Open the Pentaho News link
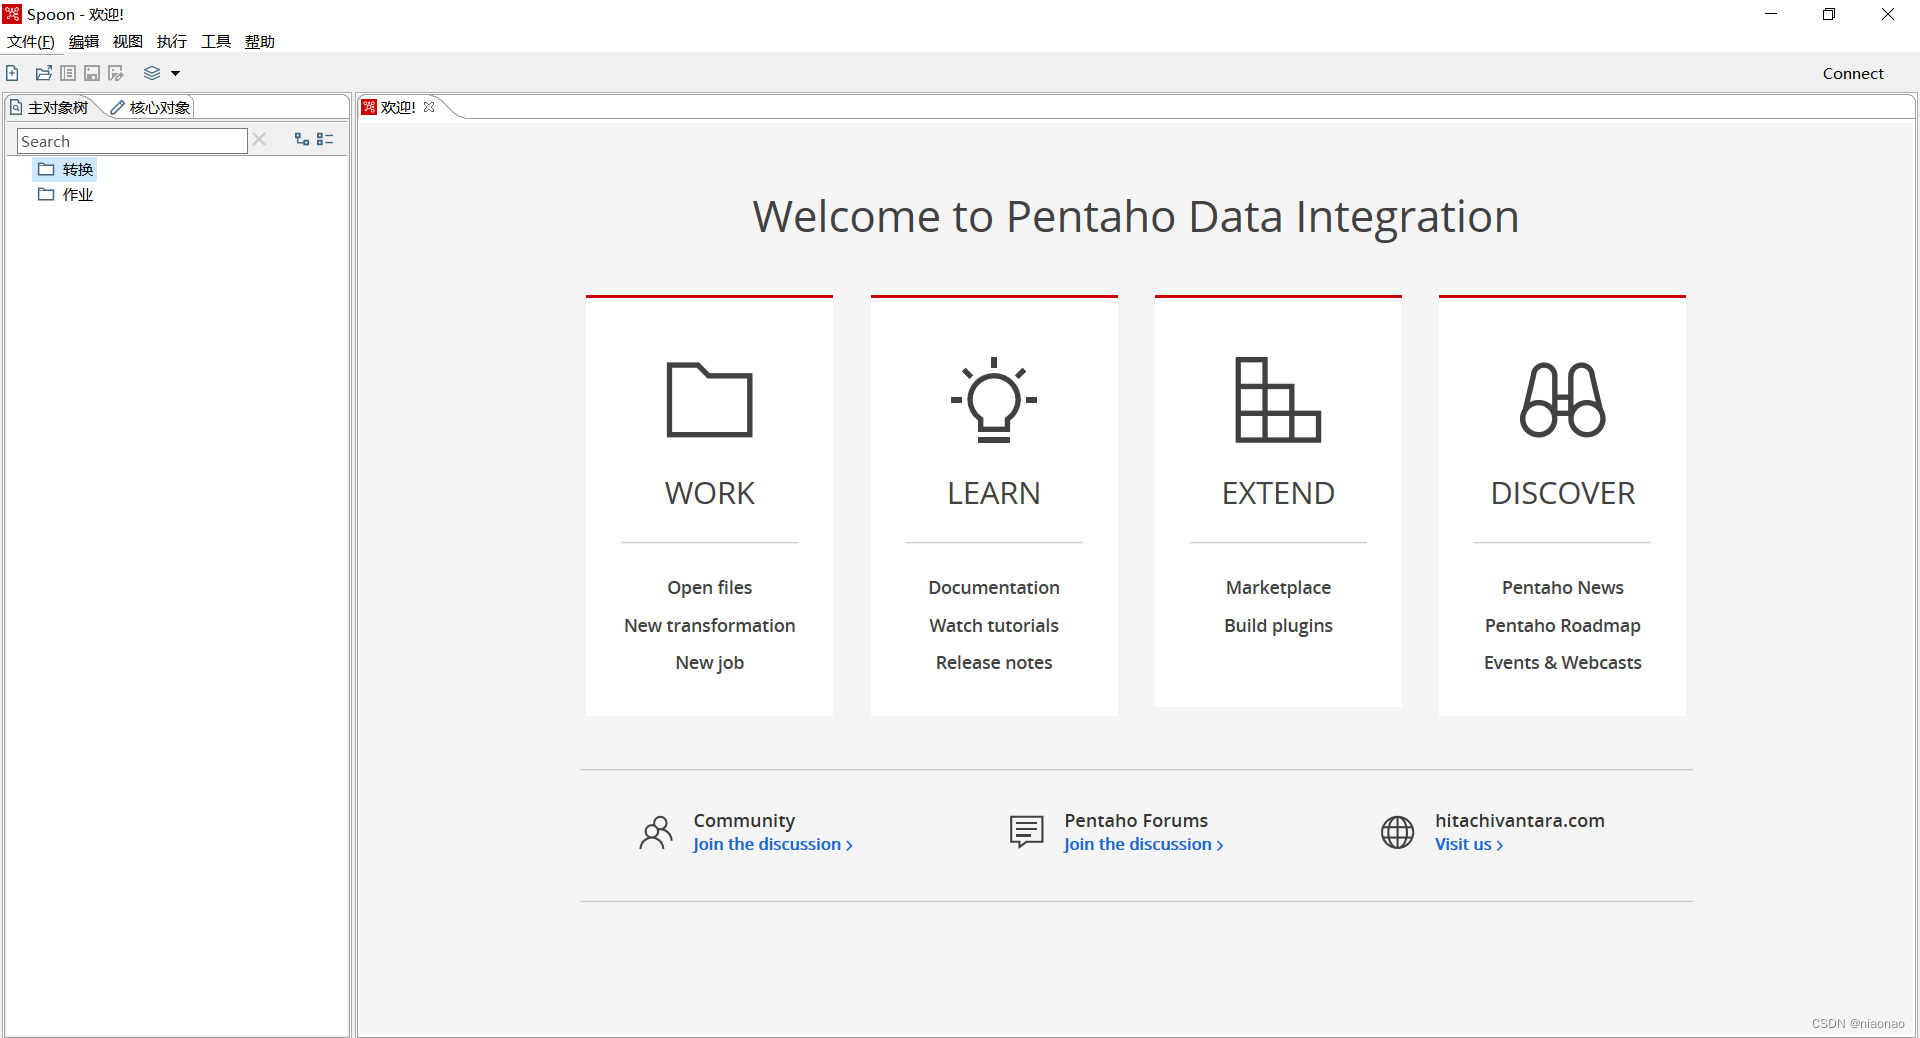Screen dimensions: 1920x1038 (1563, 588)
